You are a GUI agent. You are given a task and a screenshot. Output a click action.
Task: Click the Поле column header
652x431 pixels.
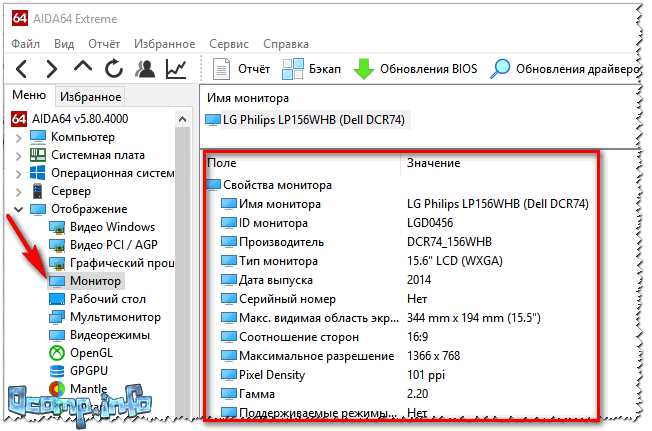[221, 163]
